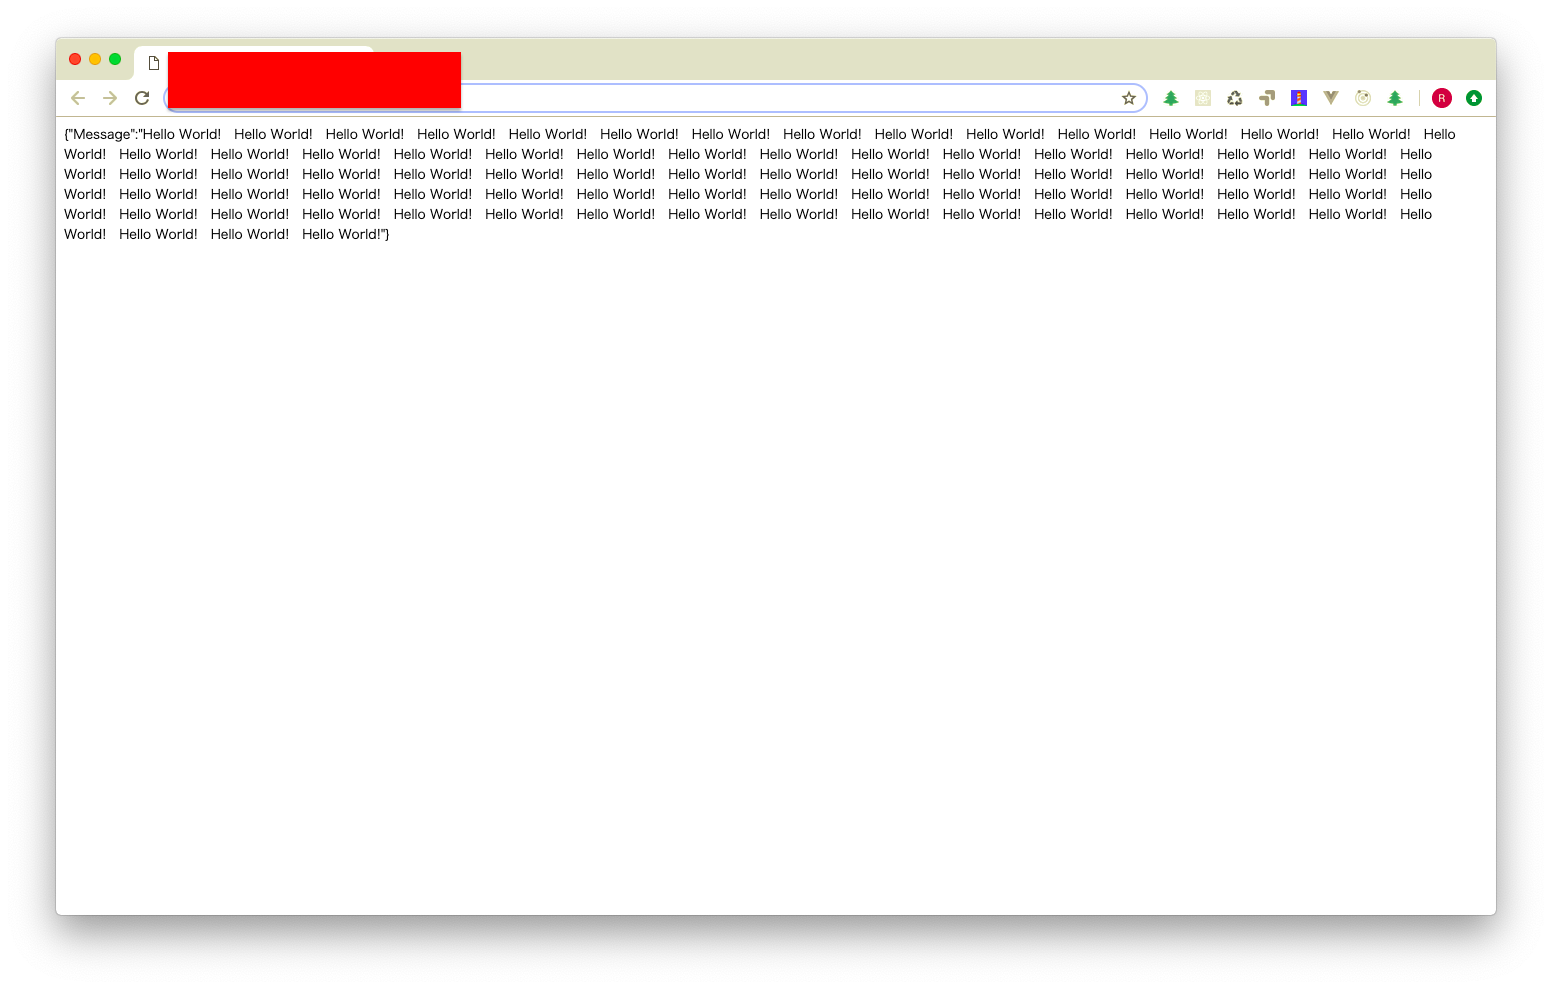
Task: Click the closing Hello World!"} text at the end
Action: pyautogui.click(x=346, y=234)
